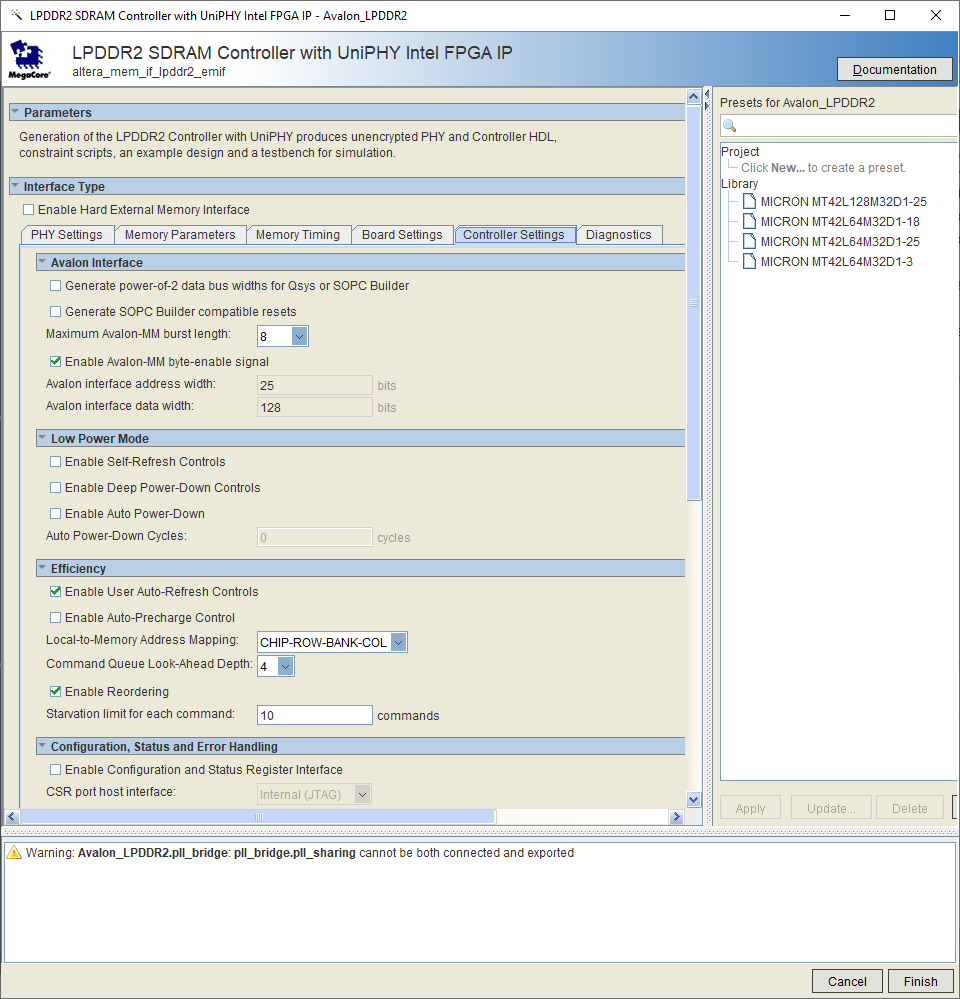Collapse the Low Power Mode section
Viewport: 960px width, 999px height.
(x=42, y=438)
